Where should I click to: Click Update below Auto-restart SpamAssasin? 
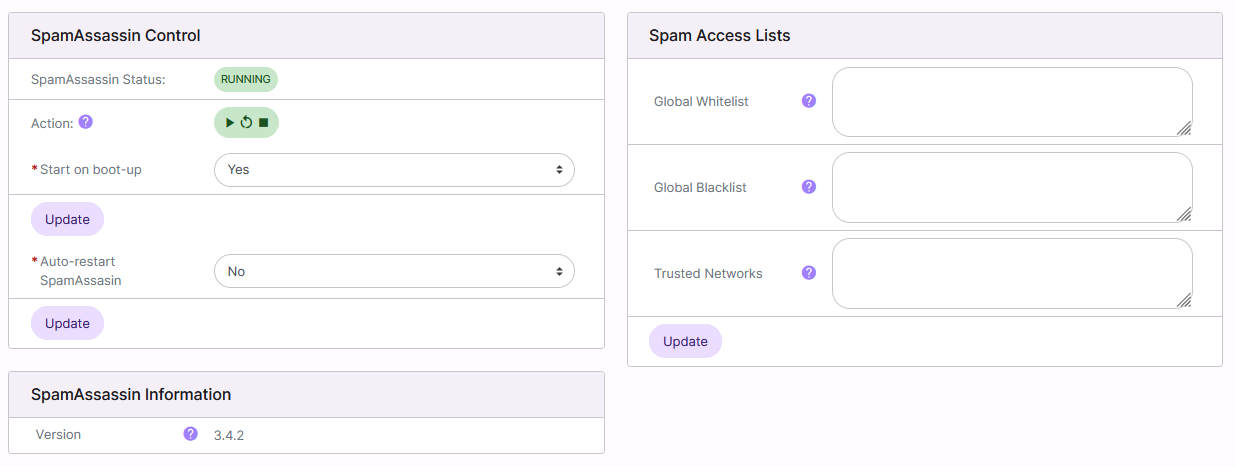tap(67, 323)
